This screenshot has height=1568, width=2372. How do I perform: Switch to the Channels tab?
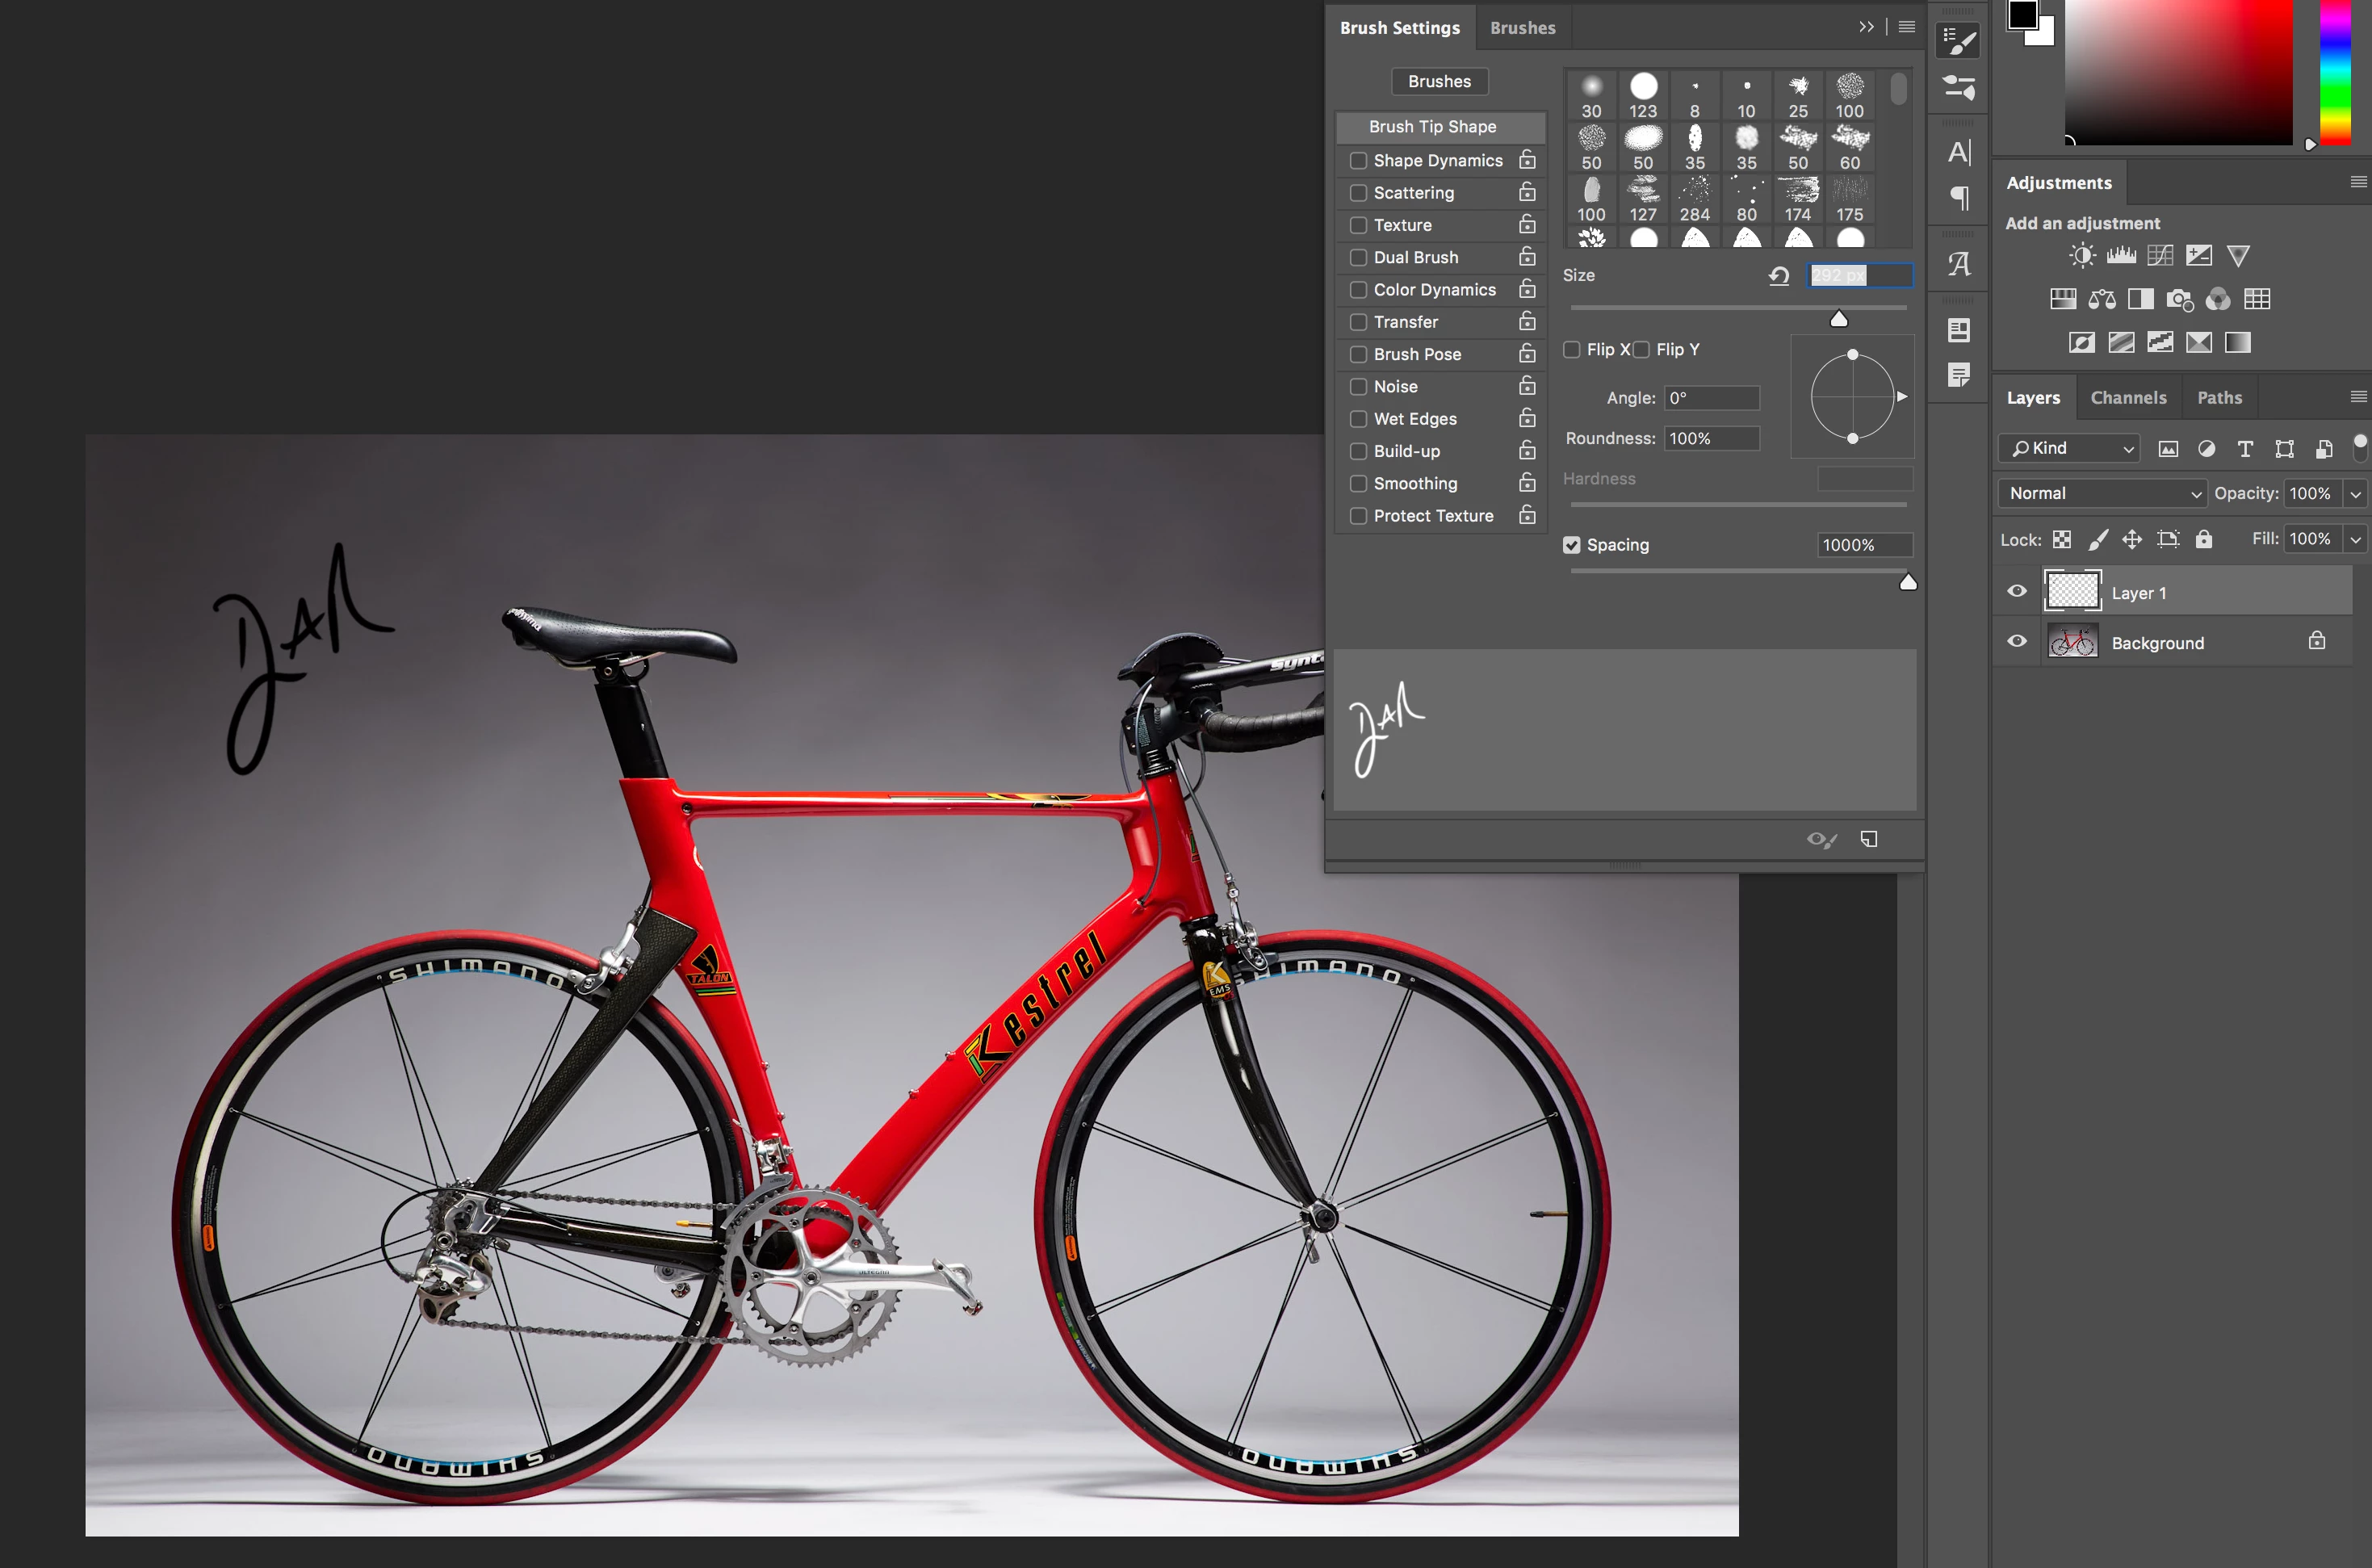click(x=2128, y=398)
